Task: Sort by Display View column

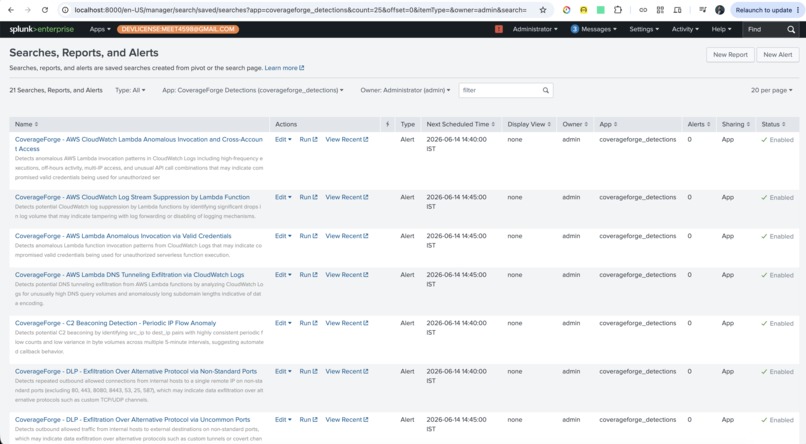Action: point(529,124)
